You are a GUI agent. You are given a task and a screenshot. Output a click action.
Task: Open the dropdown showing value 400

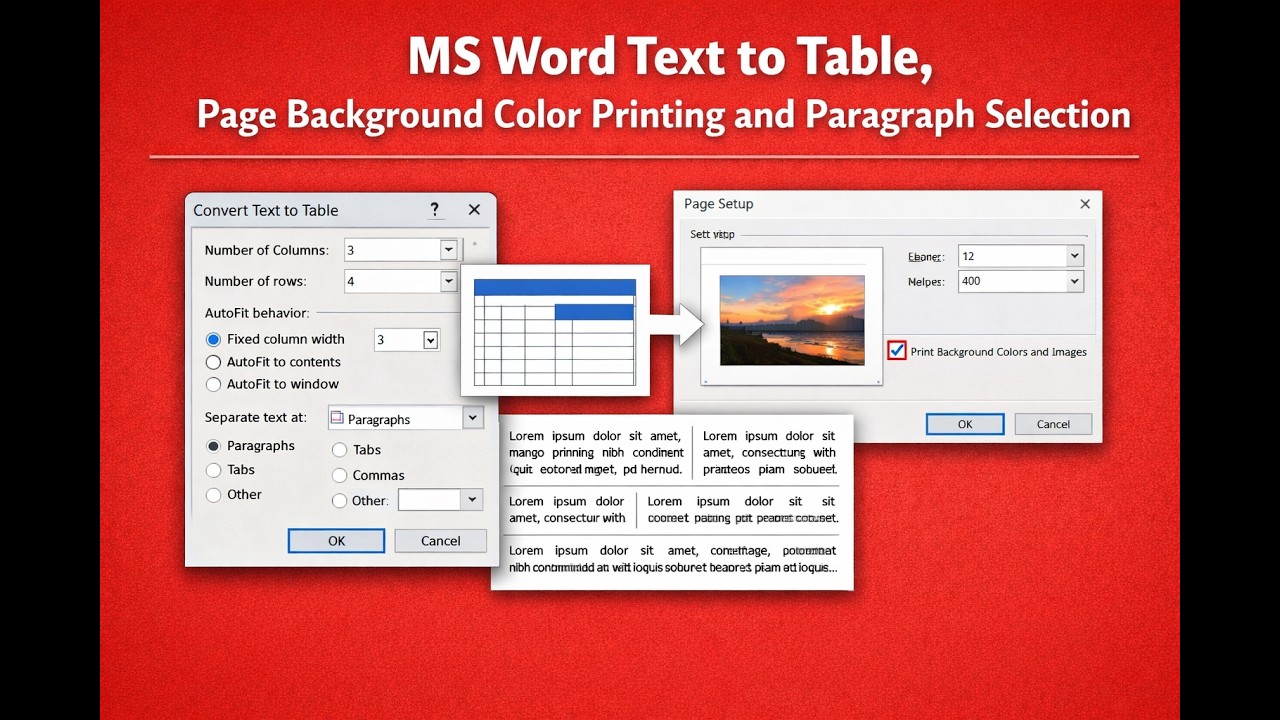point(1074,281)
